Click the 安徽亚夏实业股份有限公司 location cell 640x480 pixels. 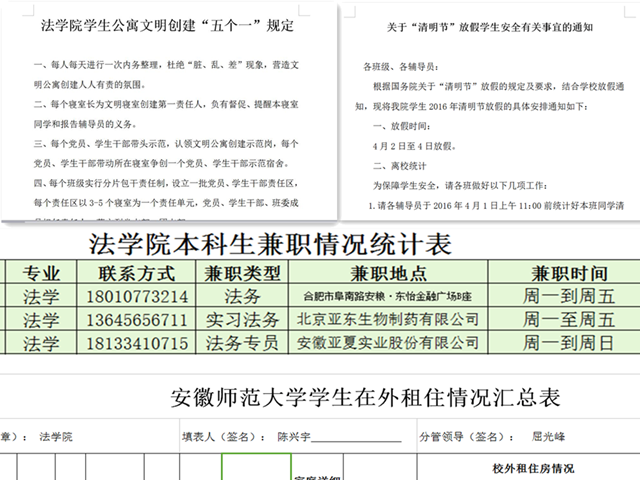click(x=388, y=344)
